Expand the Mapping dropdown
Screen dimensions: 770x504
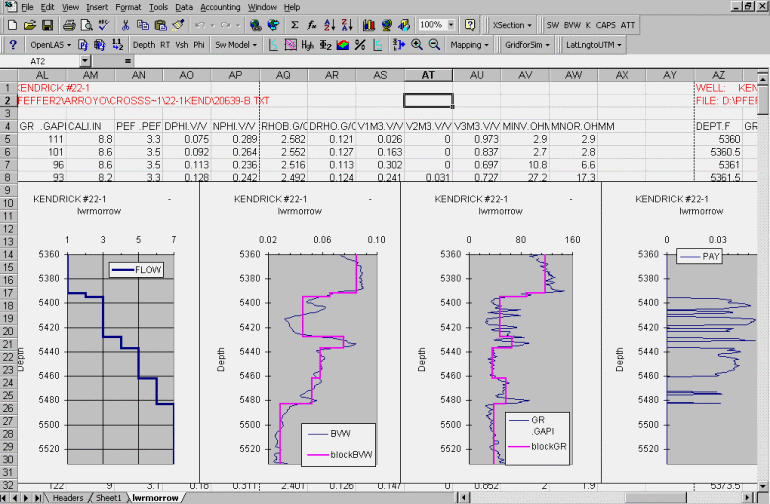pos(469,45)
